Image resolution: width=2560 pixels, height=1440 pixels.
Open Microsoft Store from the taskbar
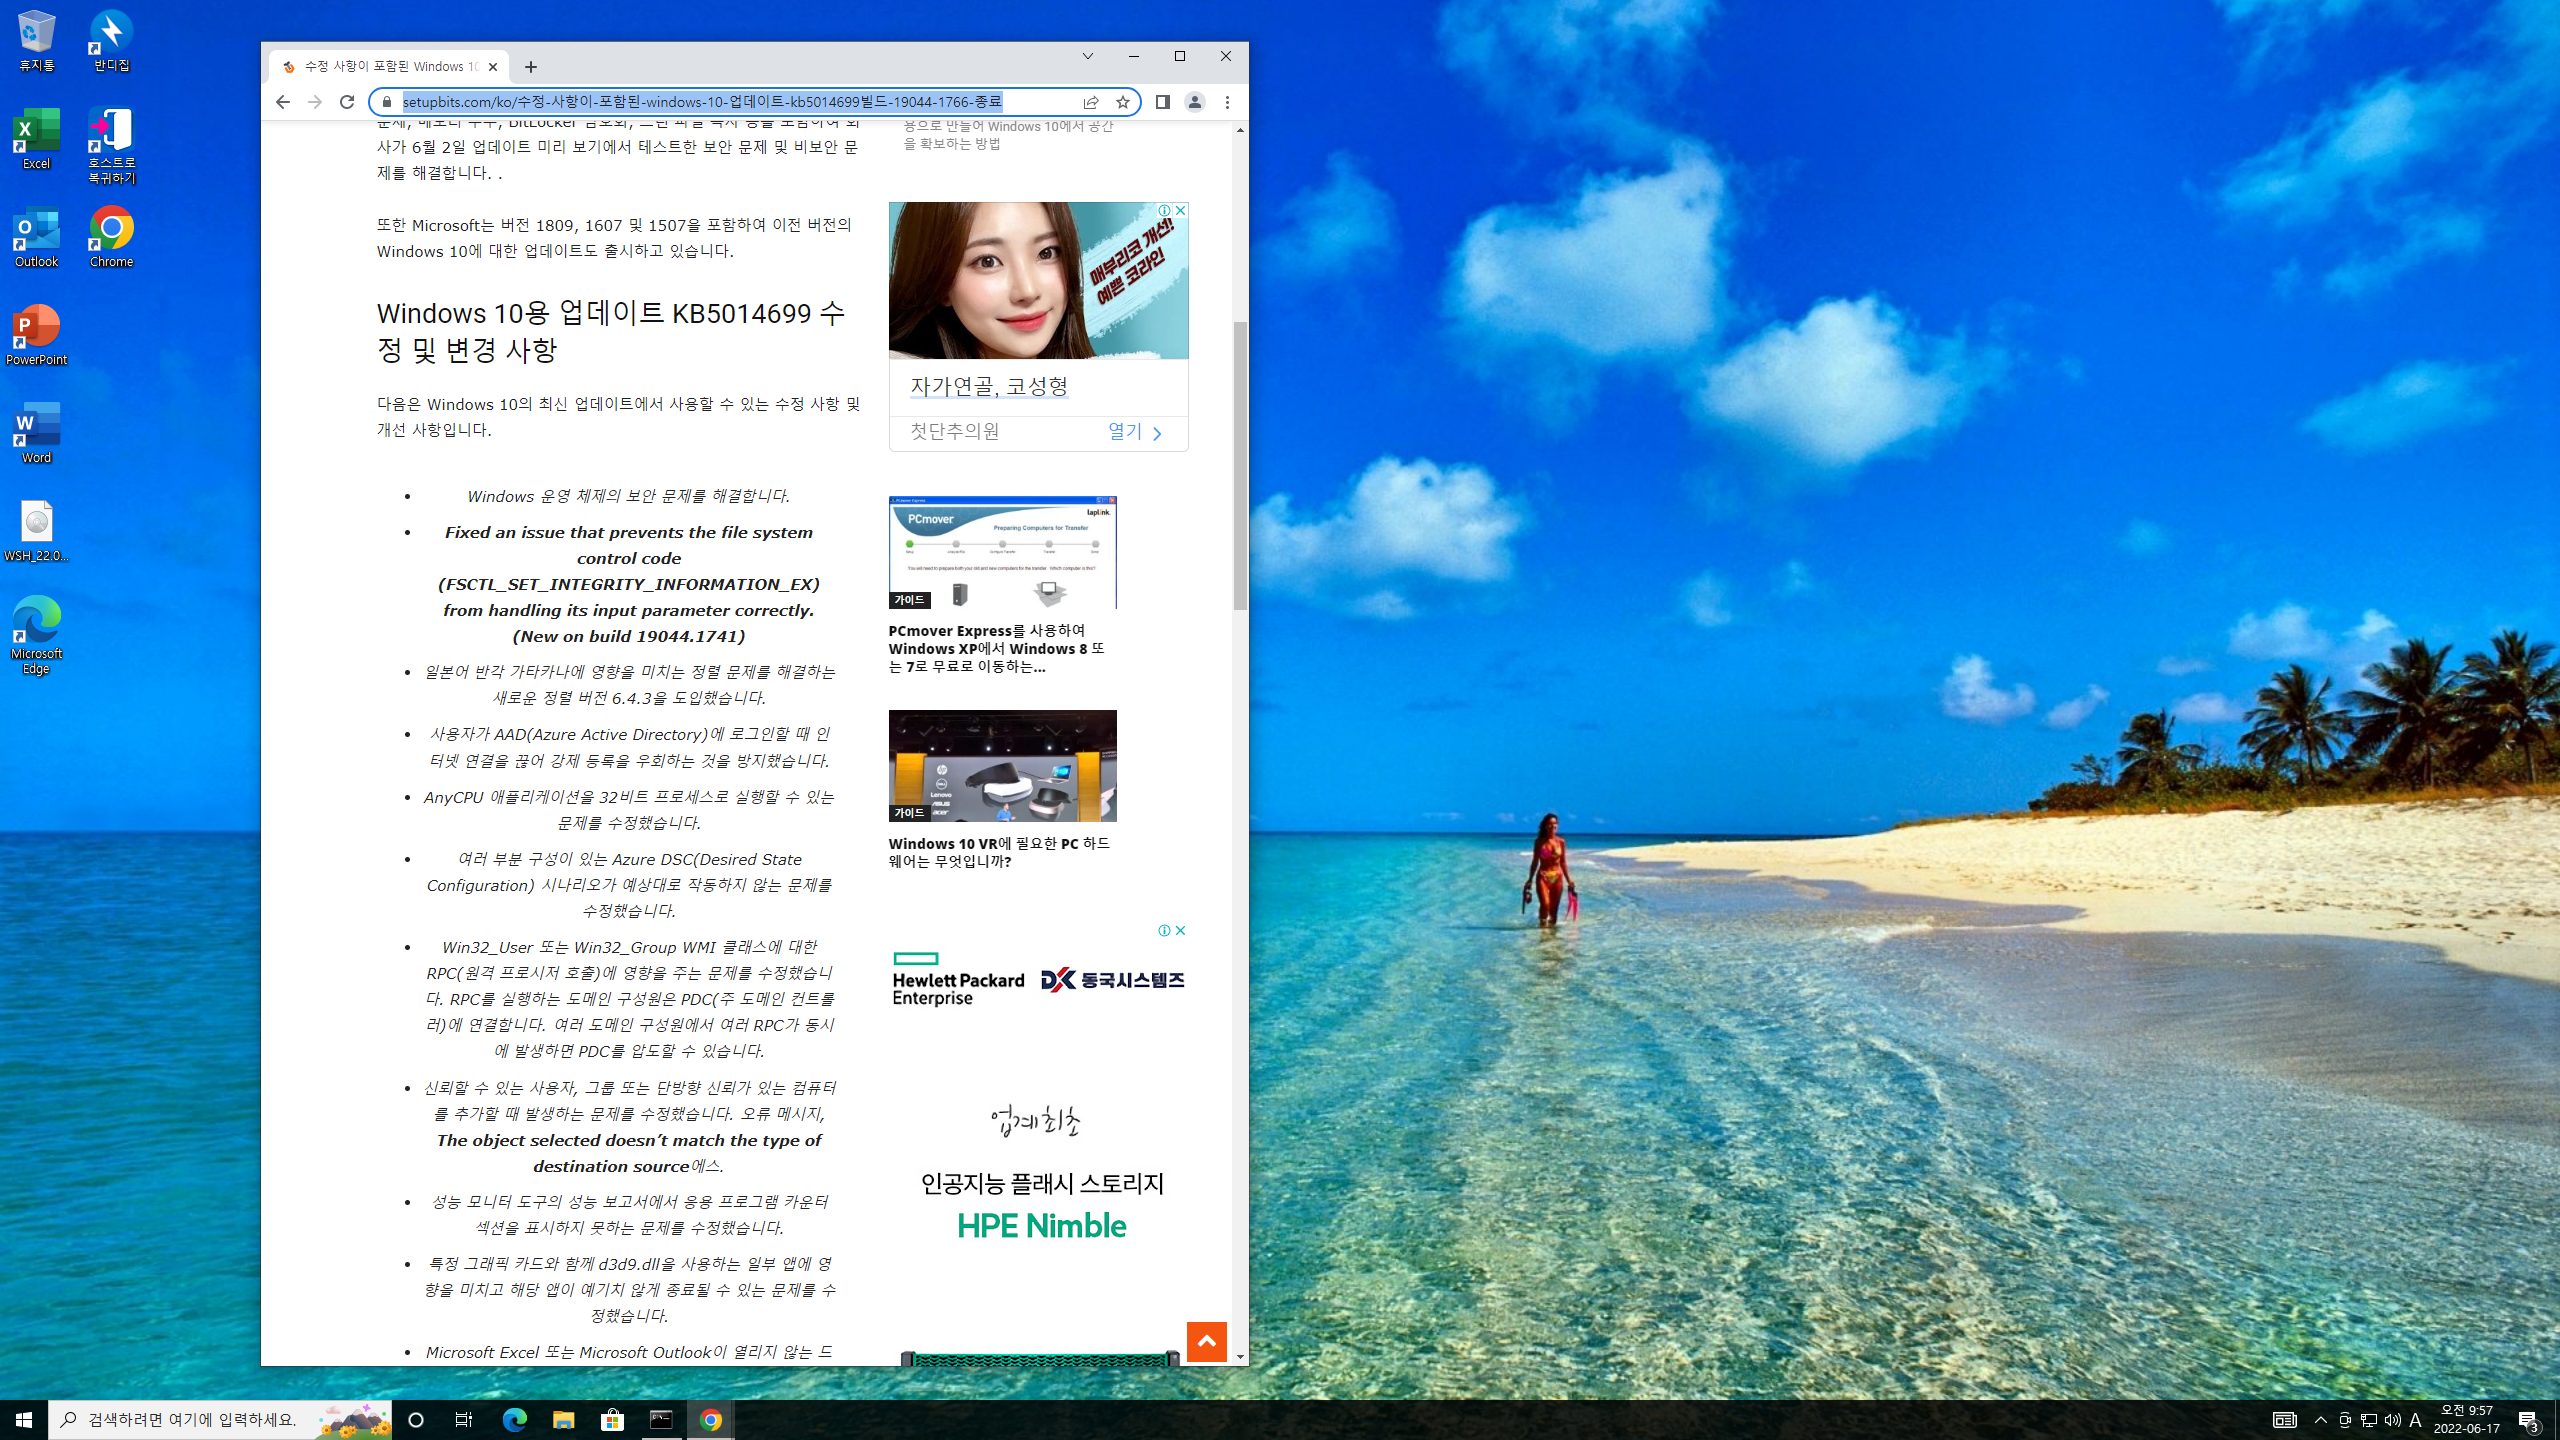(x=612, y=1419)
